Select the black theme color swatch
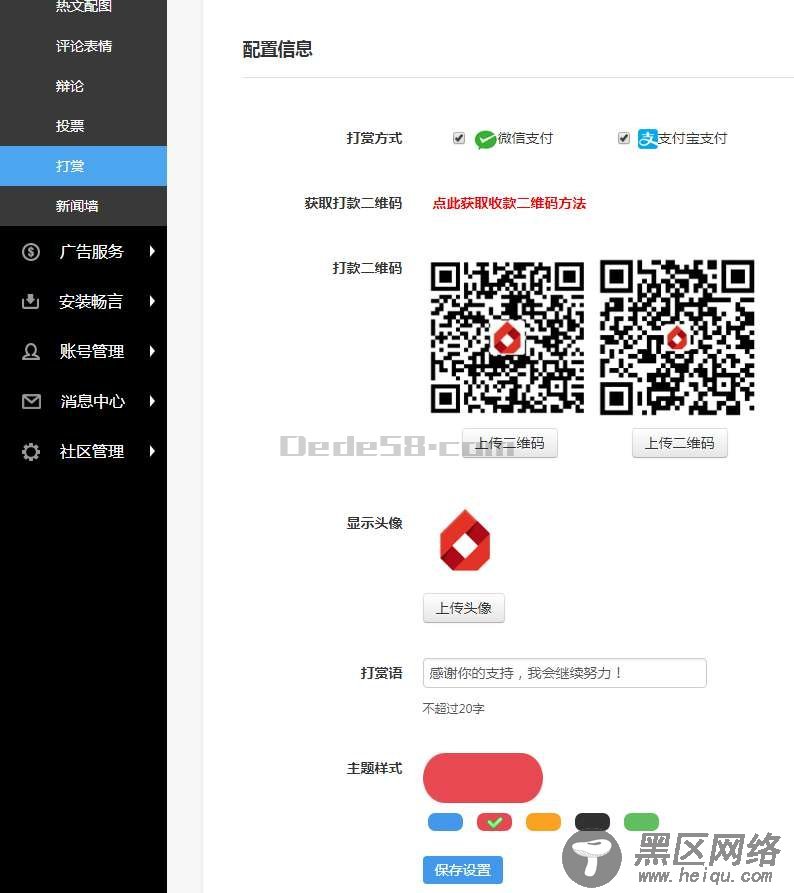794x893 pixels. (592, 822)
